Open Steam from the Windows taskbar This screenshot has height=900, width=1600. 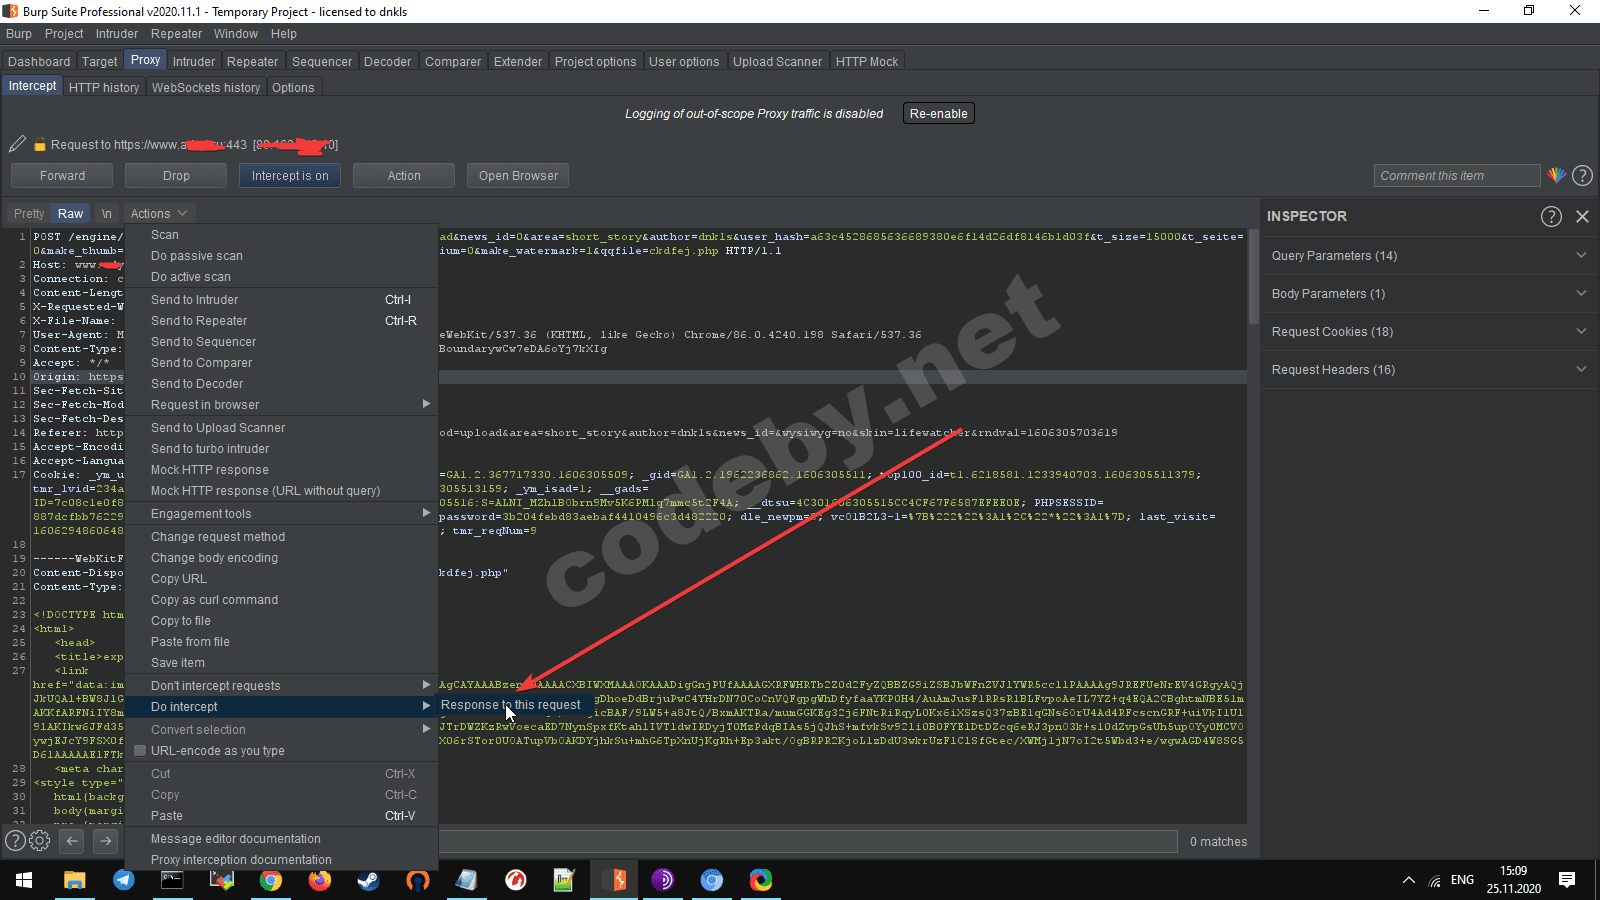tap(368, 880)
